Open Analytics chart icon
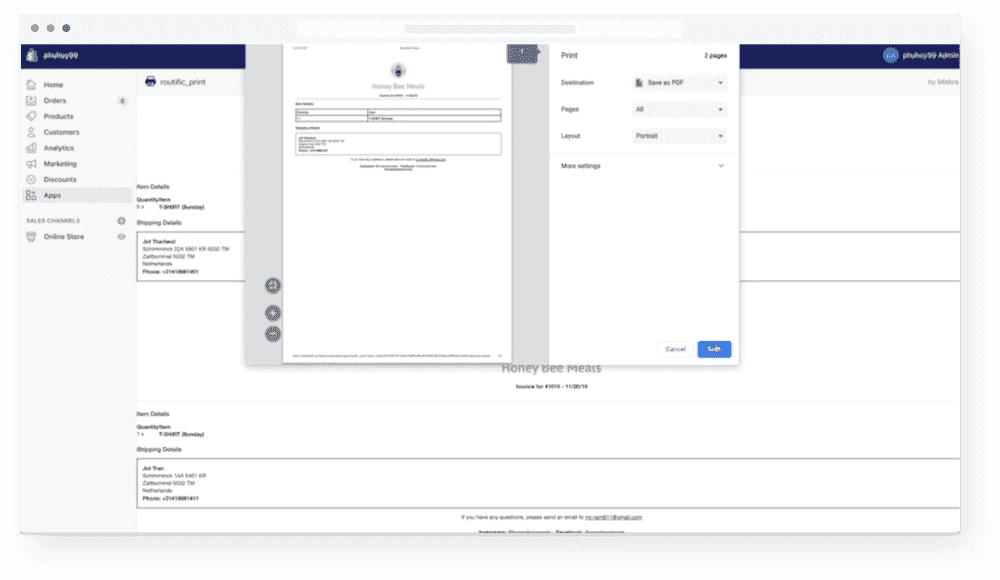The image size is (1000, 580). tap(32, 148)
